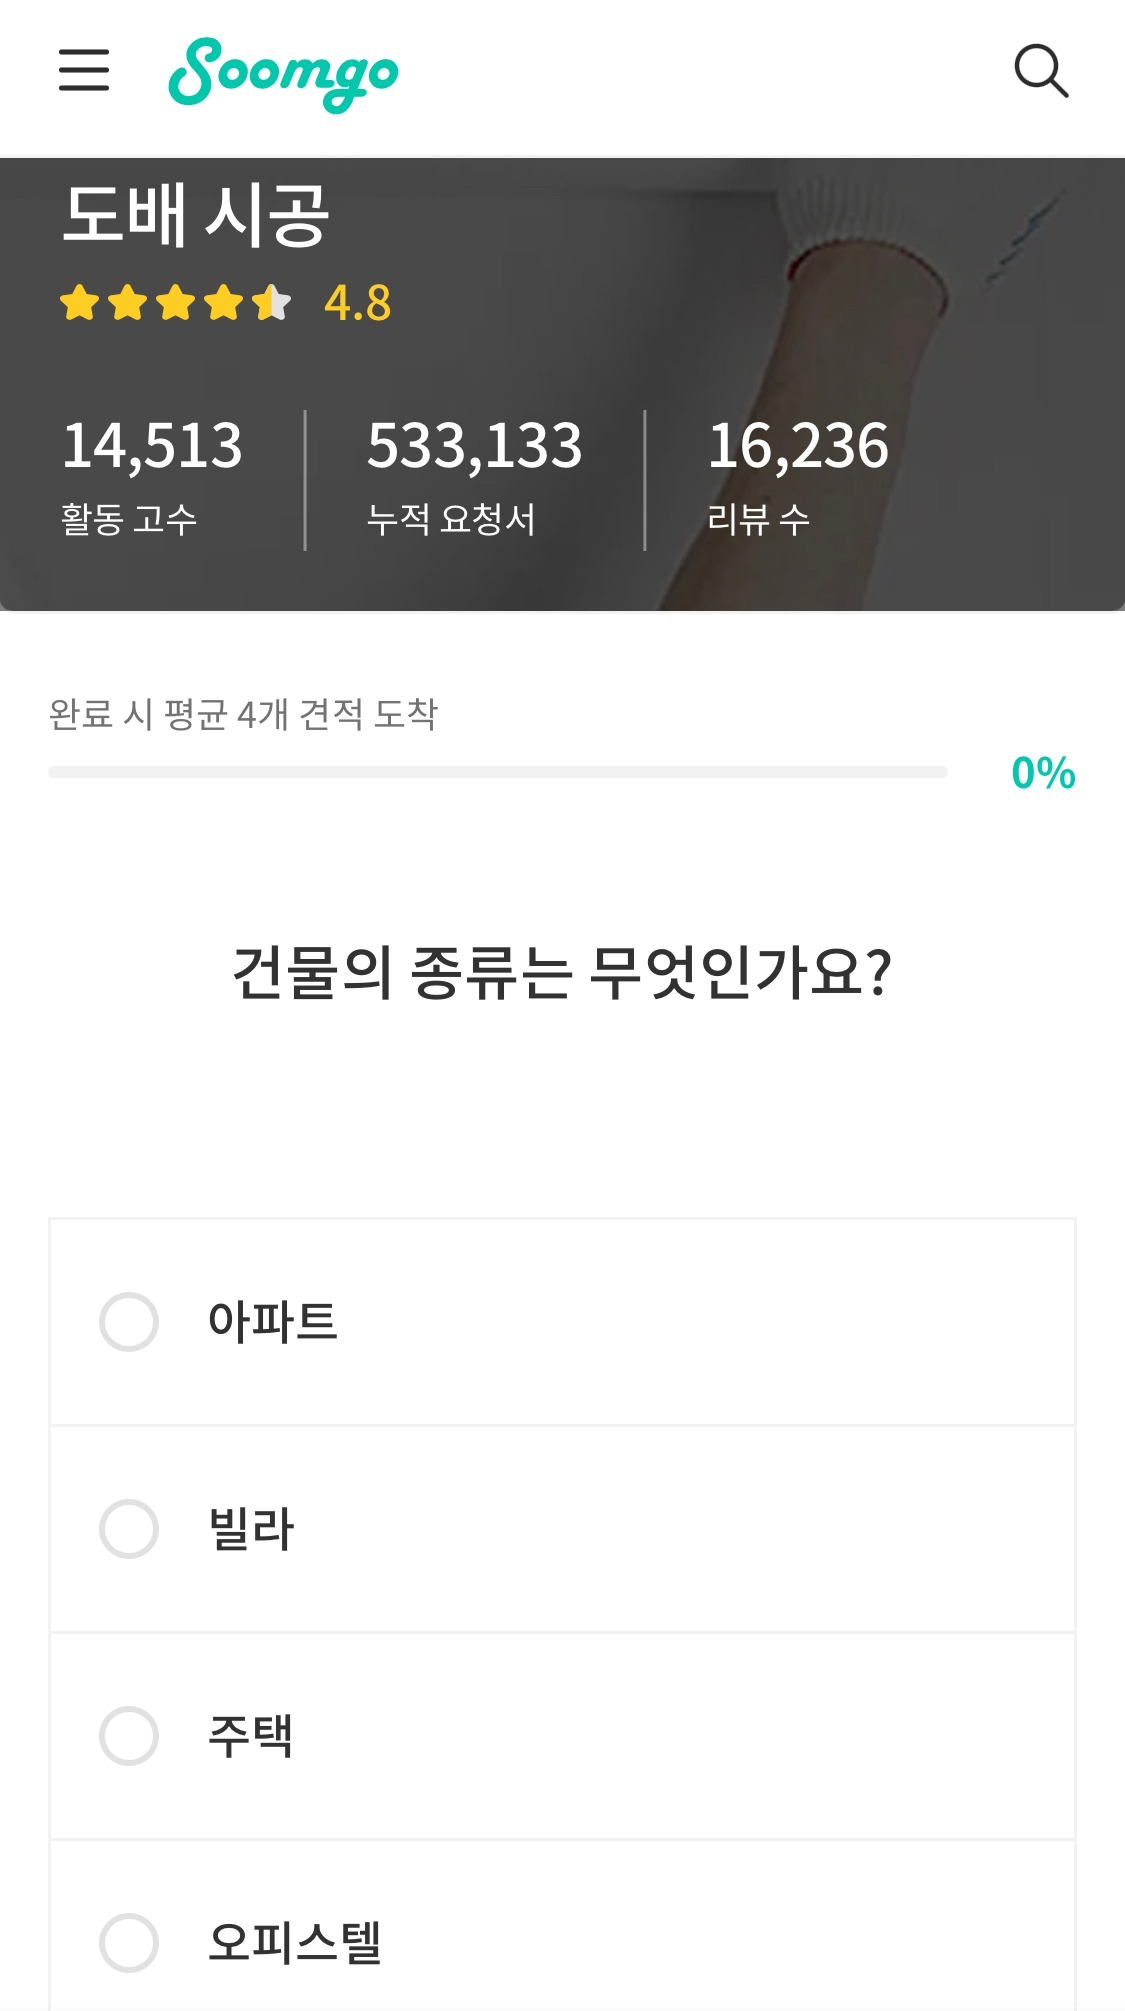1125x2011 pixels.
Task: Select the 빌라 radio button
Action: pyautogui.click(x=129, y=1529)
